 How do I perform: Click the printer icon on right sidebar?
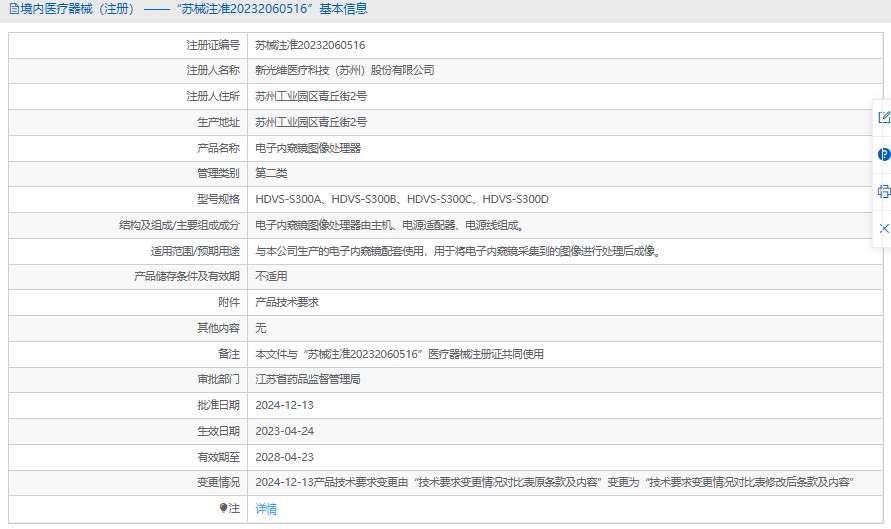click(x=884, y=191)
